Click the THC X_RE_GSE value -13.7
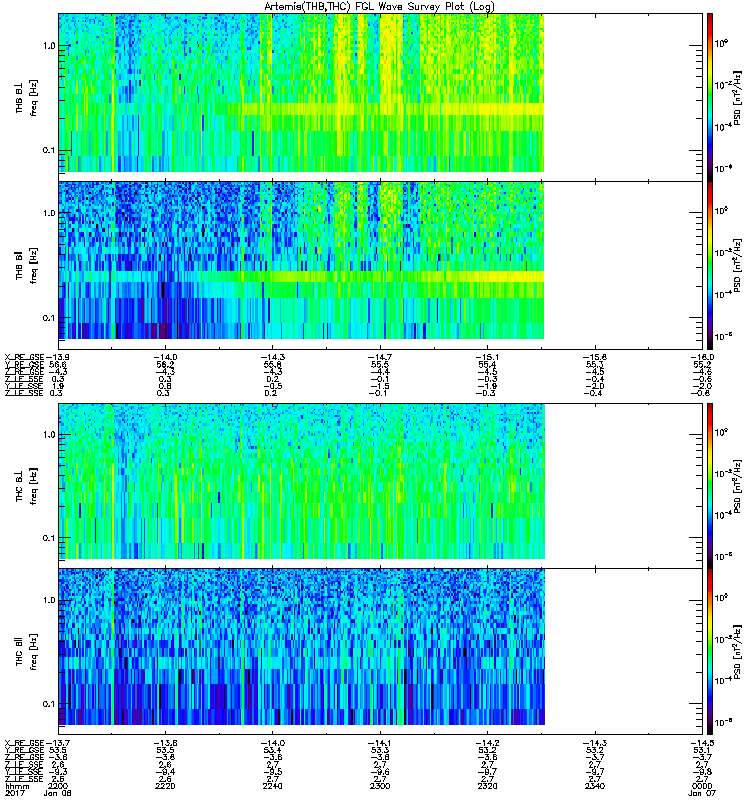The height and width of the screenshot is (800, 750). click(57, 743)
